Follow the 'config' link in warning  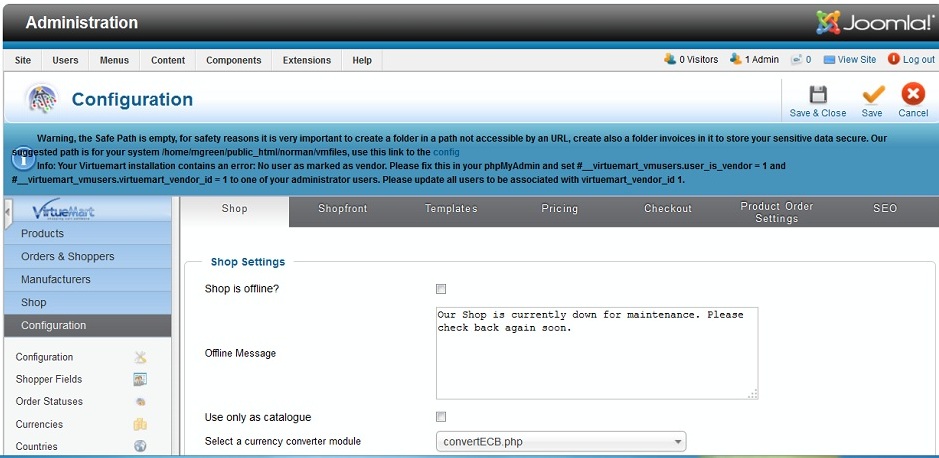point(446,152)
